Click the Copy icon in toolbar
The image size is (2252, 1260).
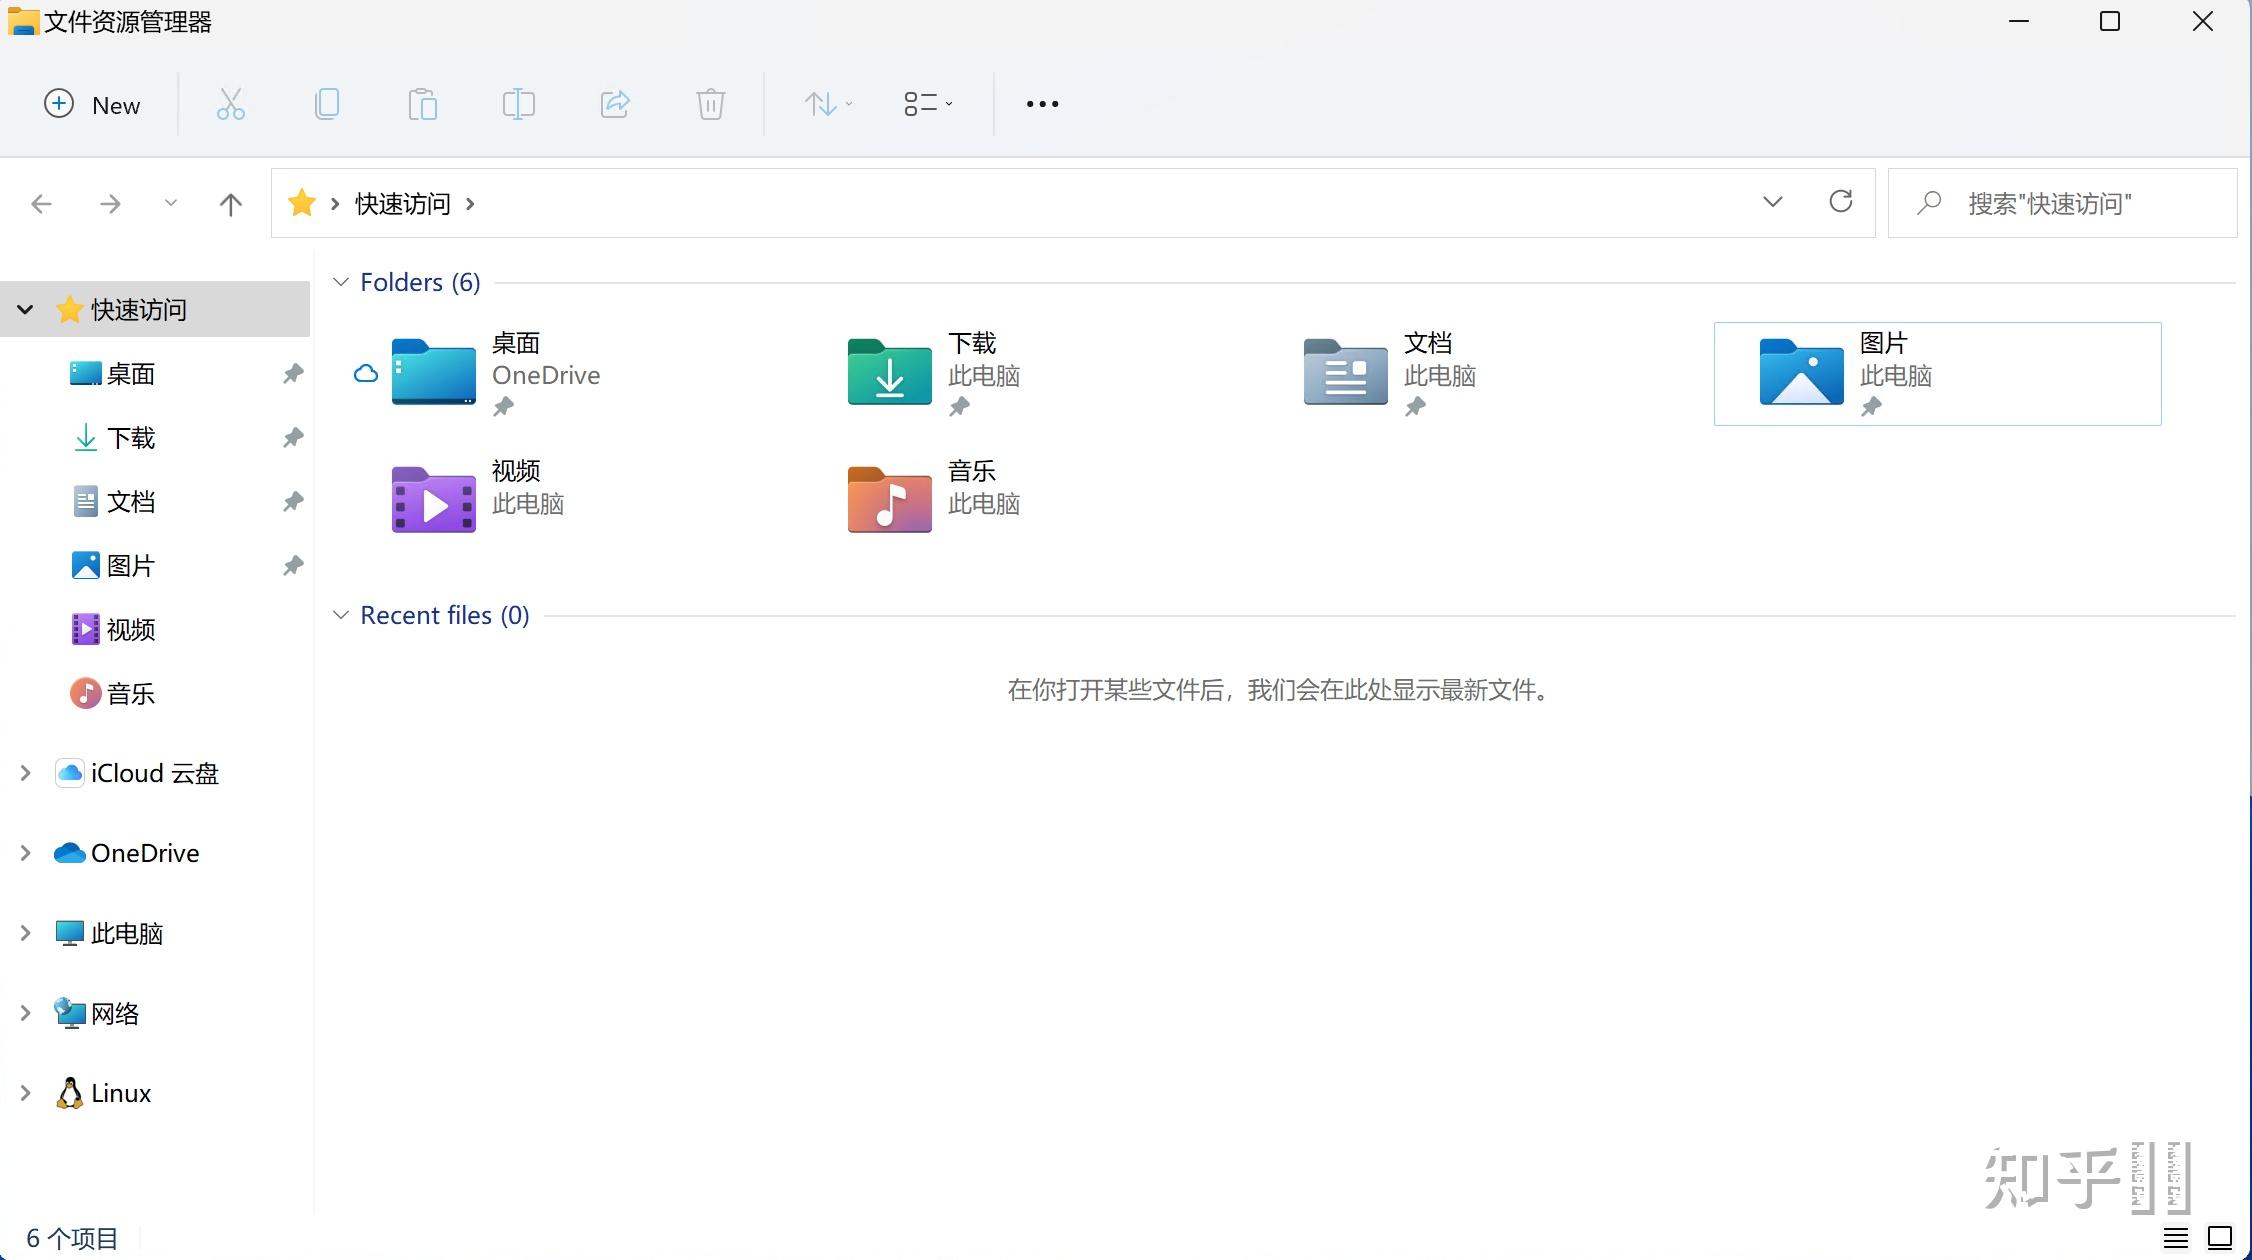326,104
